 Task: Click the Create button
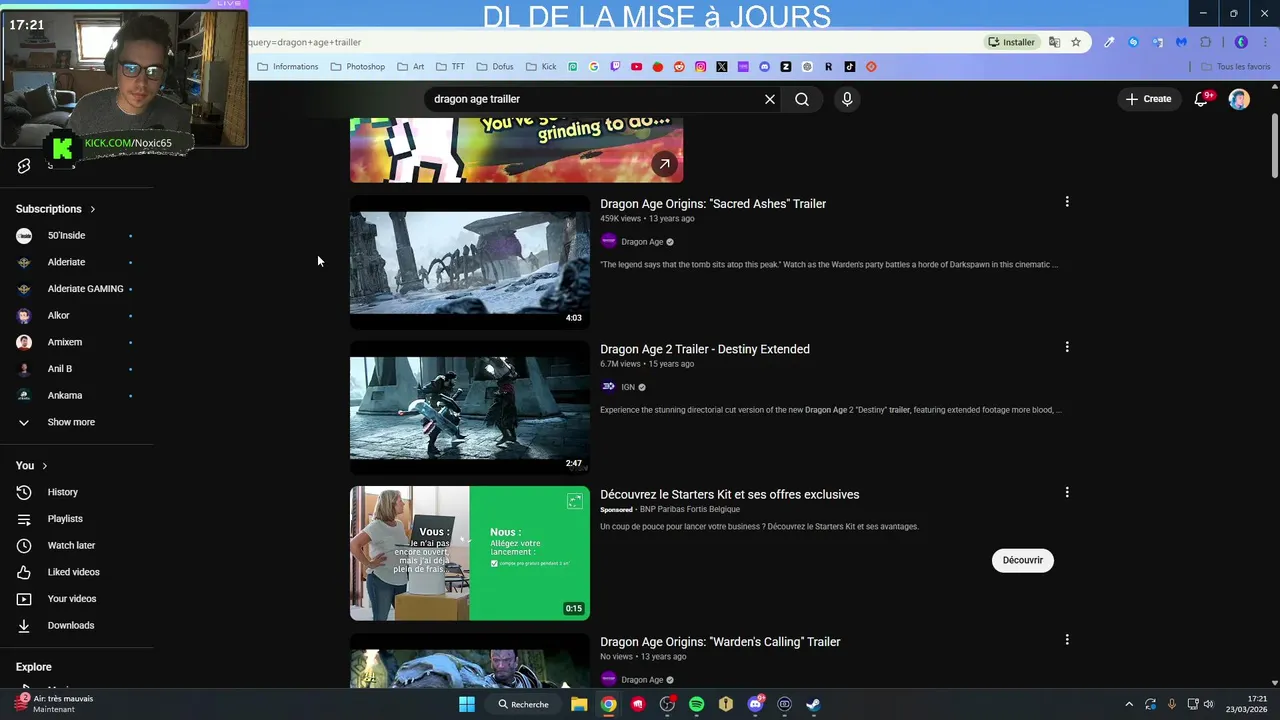1148,99
